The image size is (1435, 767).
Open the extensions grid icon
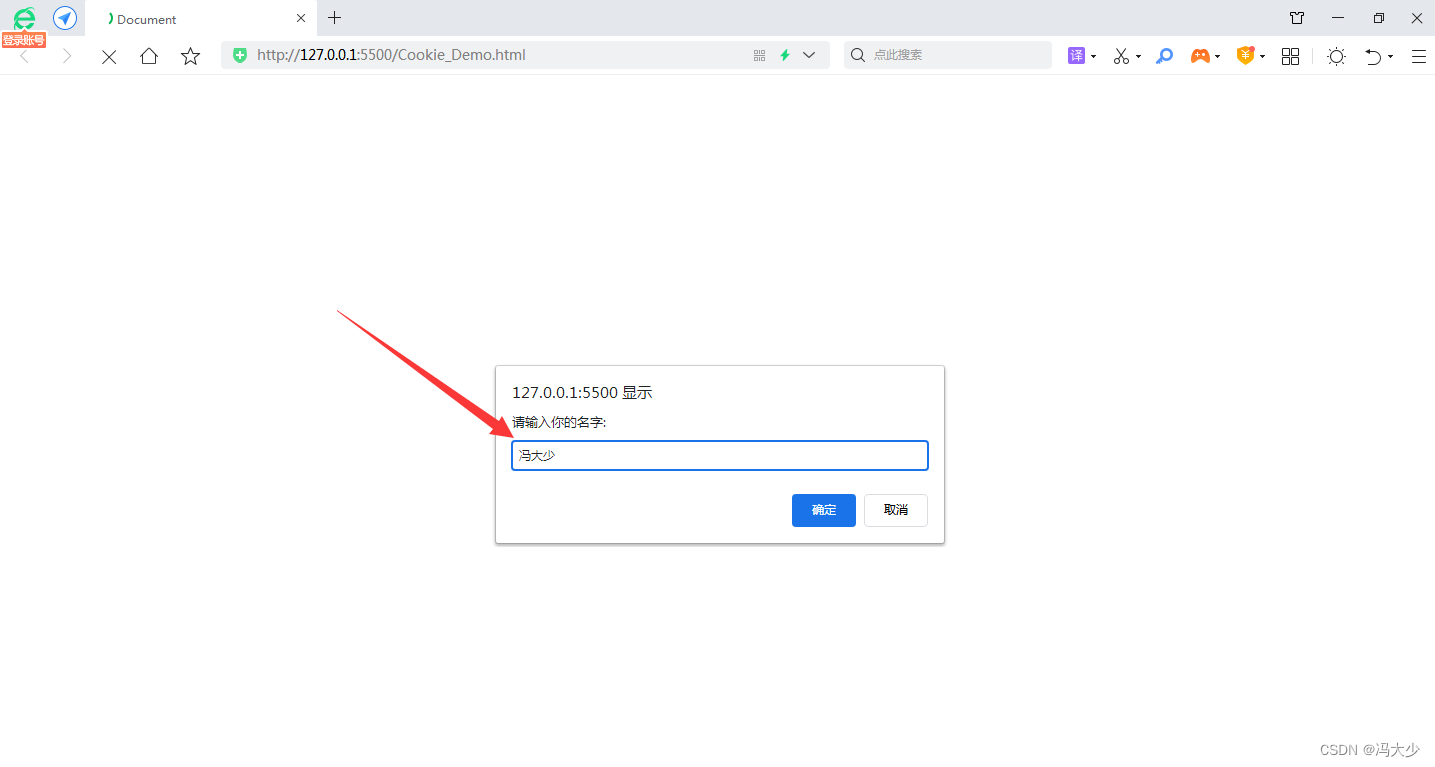1290,56
